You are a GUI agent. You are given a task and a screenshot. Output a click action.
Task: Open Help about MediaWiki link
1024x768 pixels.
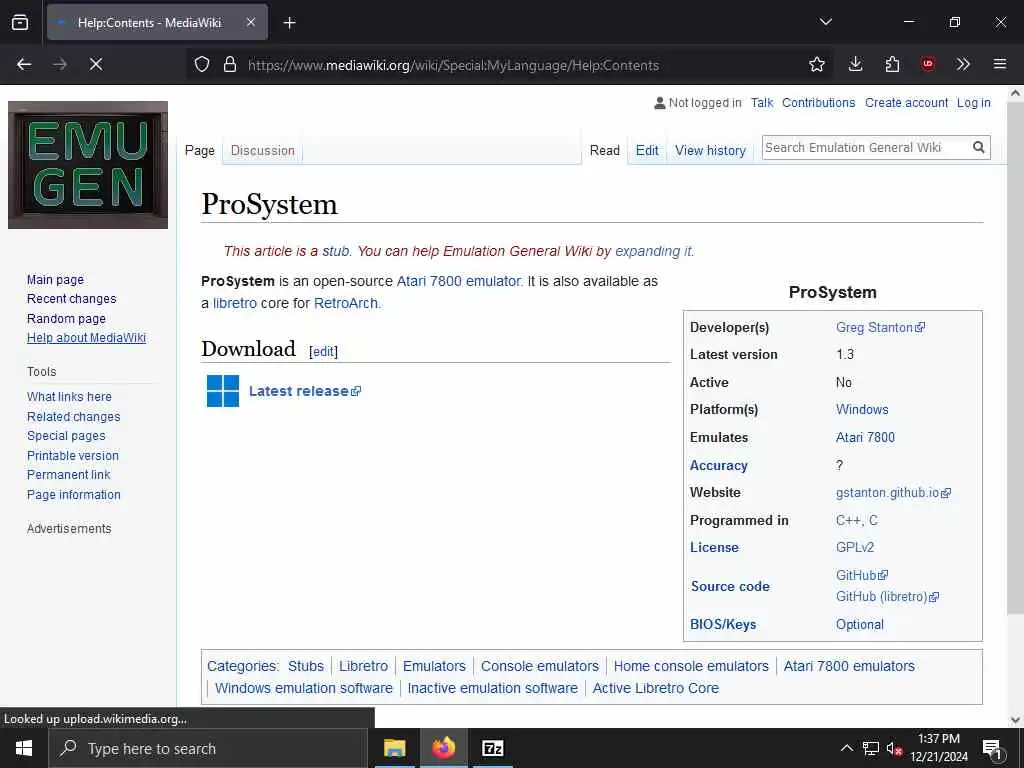tap(86, 338)
